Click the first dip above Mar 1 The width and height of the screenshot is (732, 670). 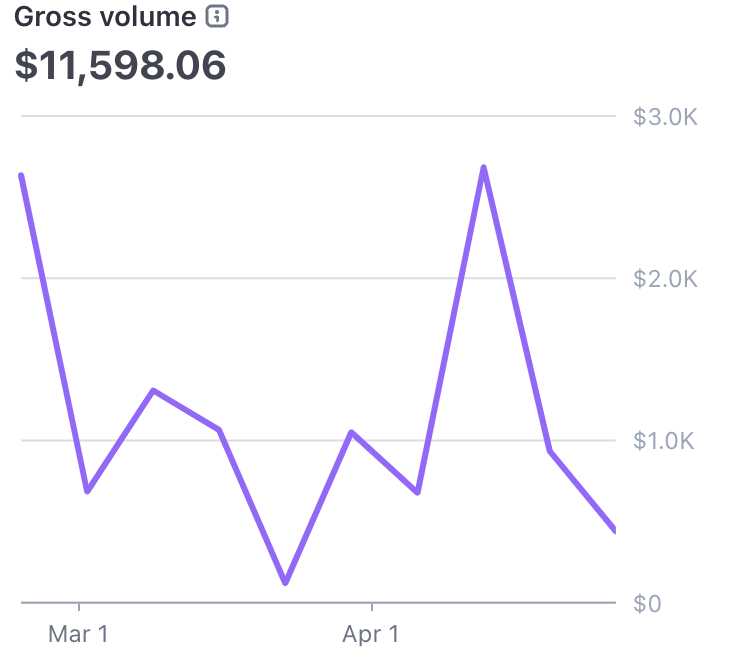[87, 491]
